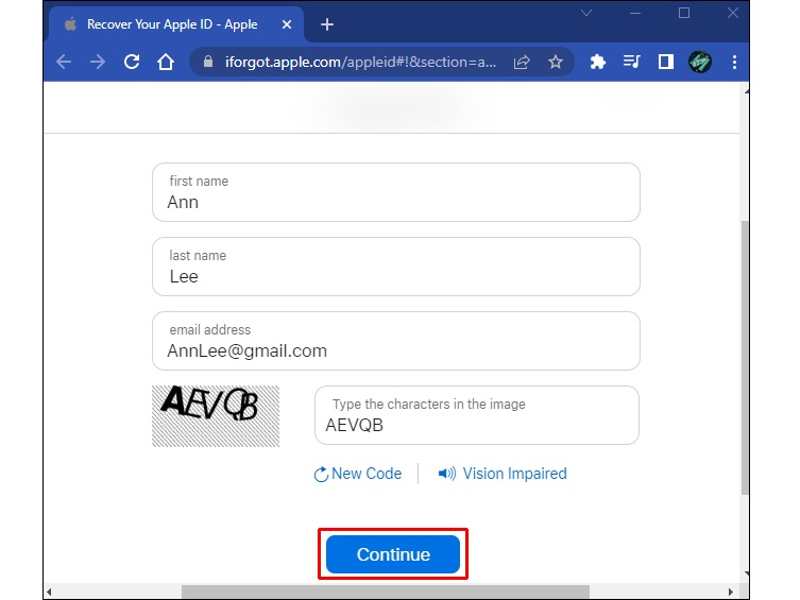Bookmark this page with the star icon
The image size is (800, 600).
(x=555, y=62)
